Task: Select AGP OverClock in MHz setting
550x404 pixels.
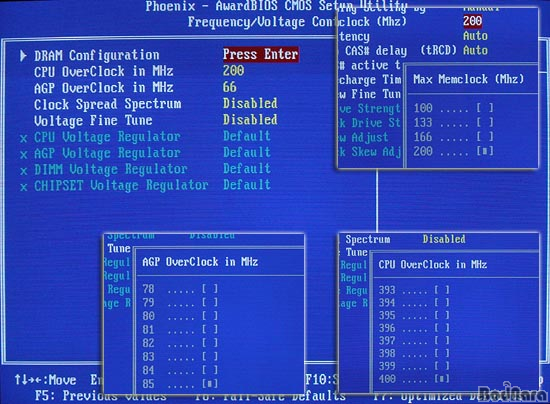Action: point(104,88)
